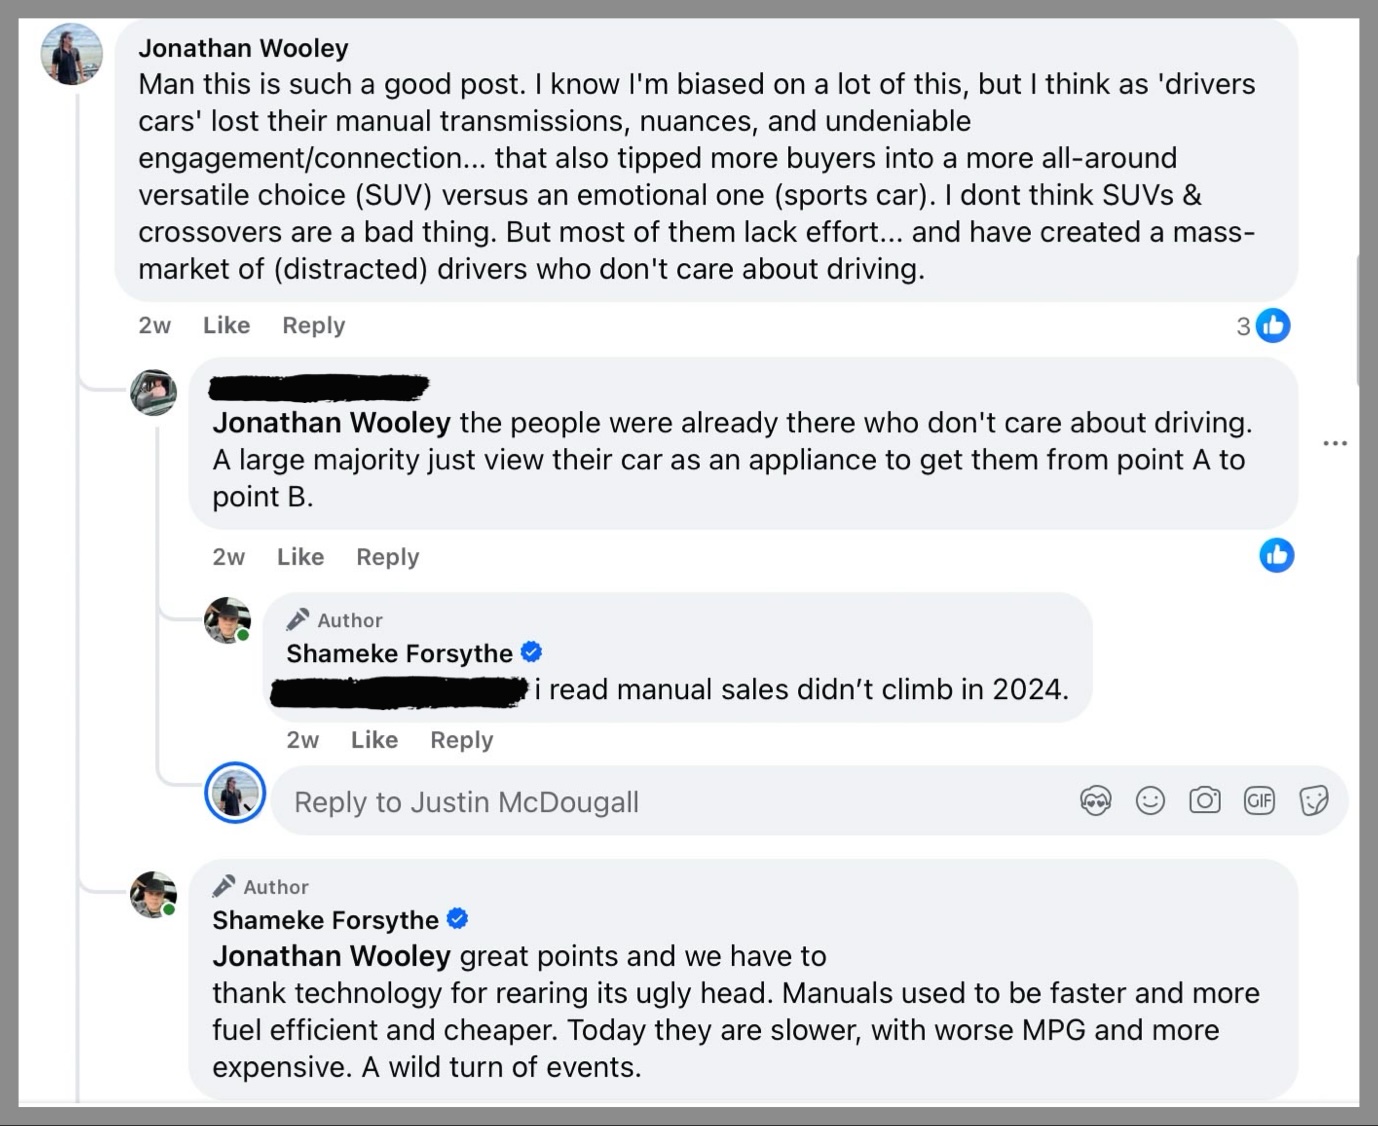The height and width of the screenshot is (1126, 1378).
Task: Click the camera photo attach icon
Action: [1204, 801]
